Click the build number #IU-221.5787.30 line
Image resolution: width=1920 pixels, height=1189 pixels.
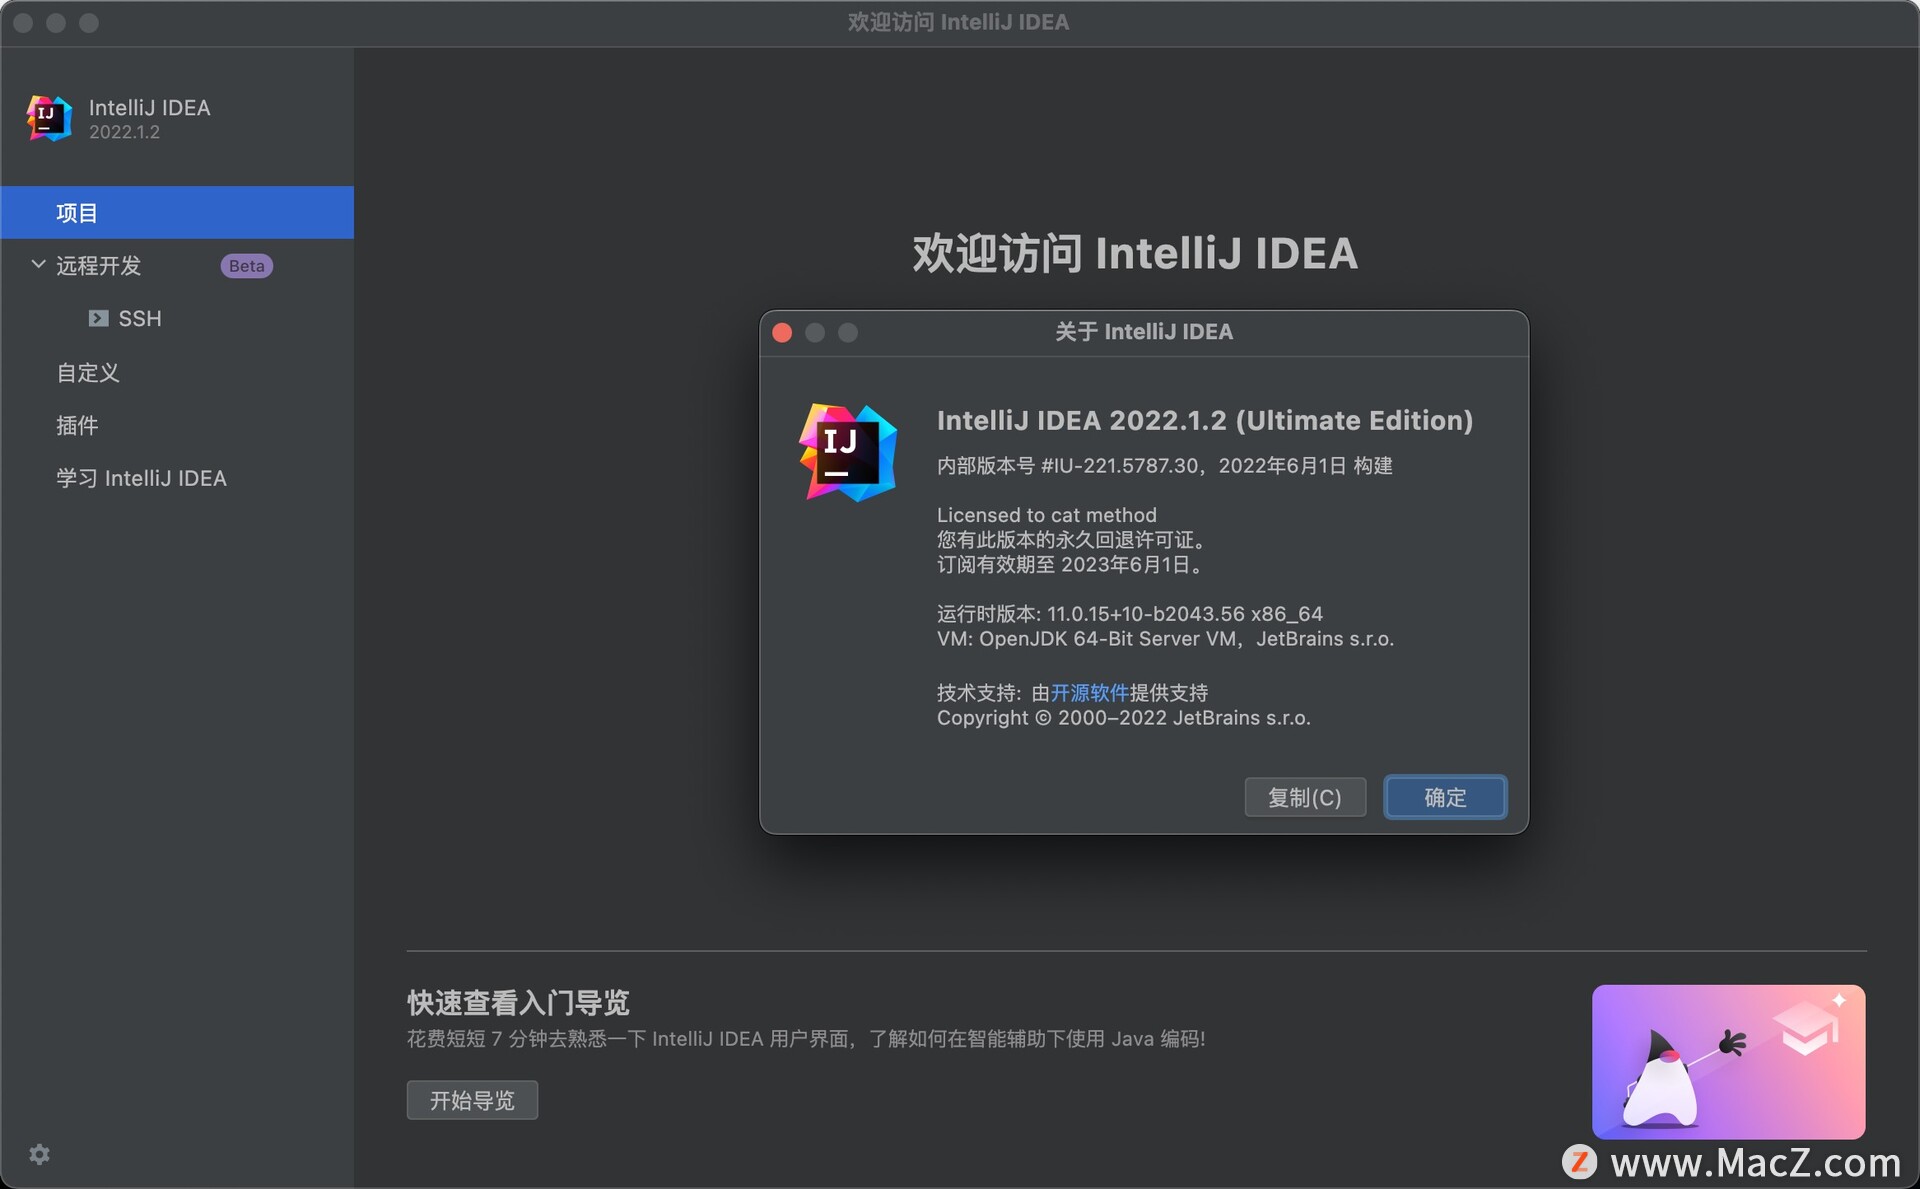[1164, 466]
